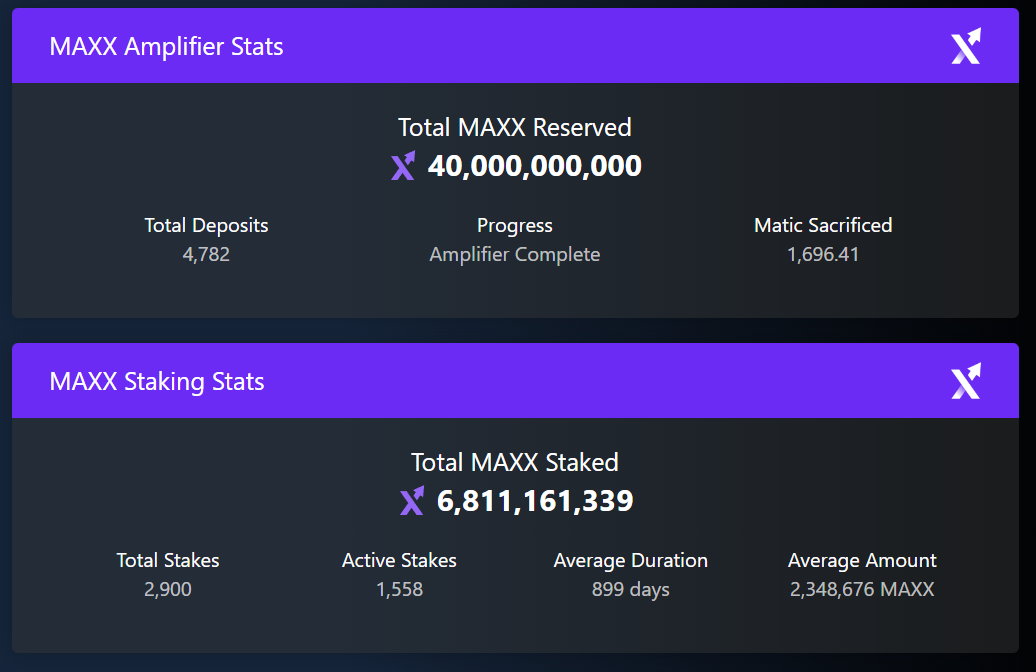1036x672 pixels.
Task: Click the 40,000,000,000 reserved amount
Action: (535, 166)
